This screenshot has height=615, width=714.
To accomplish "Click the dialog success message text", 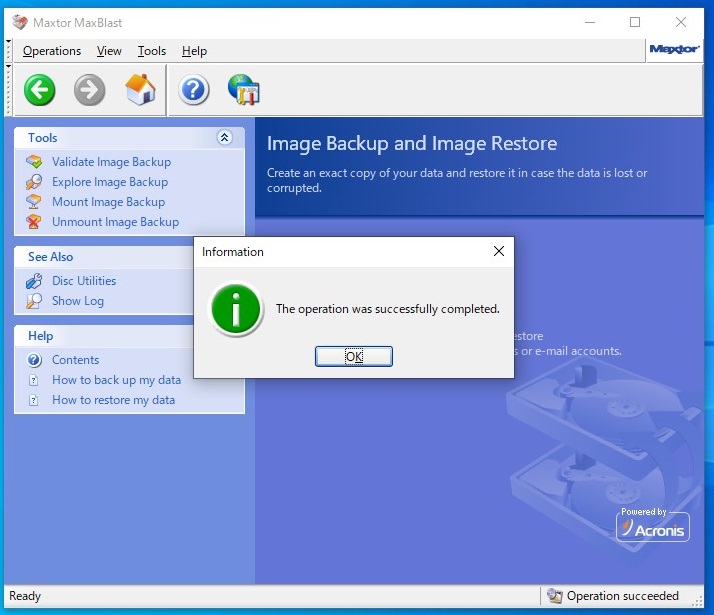I will tap(388, 309).
